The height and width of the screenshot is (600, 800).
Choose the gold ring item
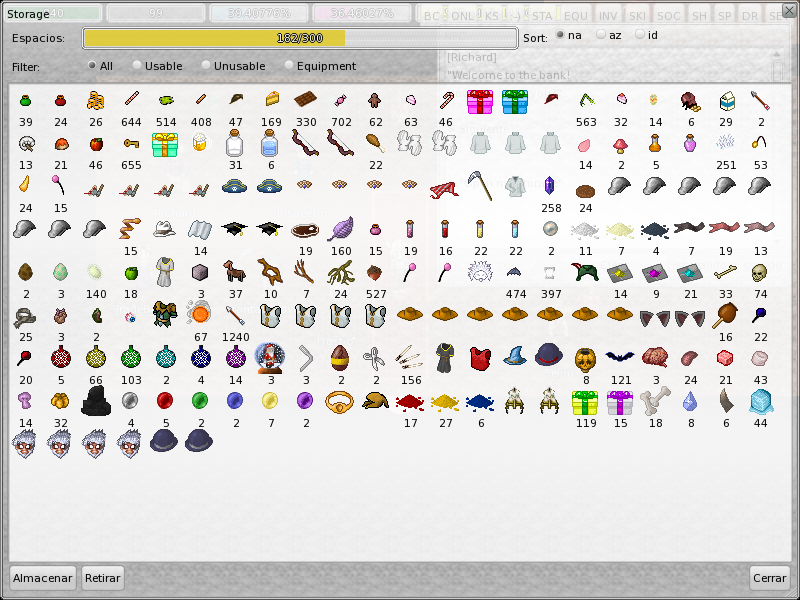coord(339,402)
